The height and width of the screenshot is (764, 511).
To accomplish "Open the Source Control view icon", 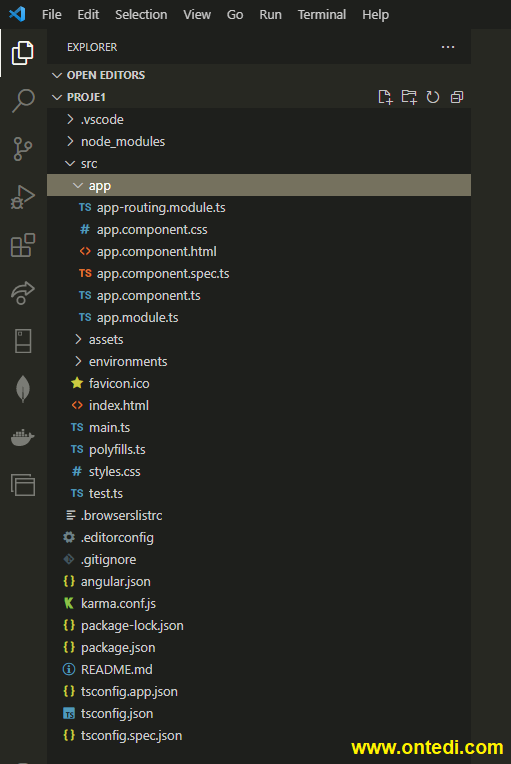I will pyautogui.click(x=22, y=149).
